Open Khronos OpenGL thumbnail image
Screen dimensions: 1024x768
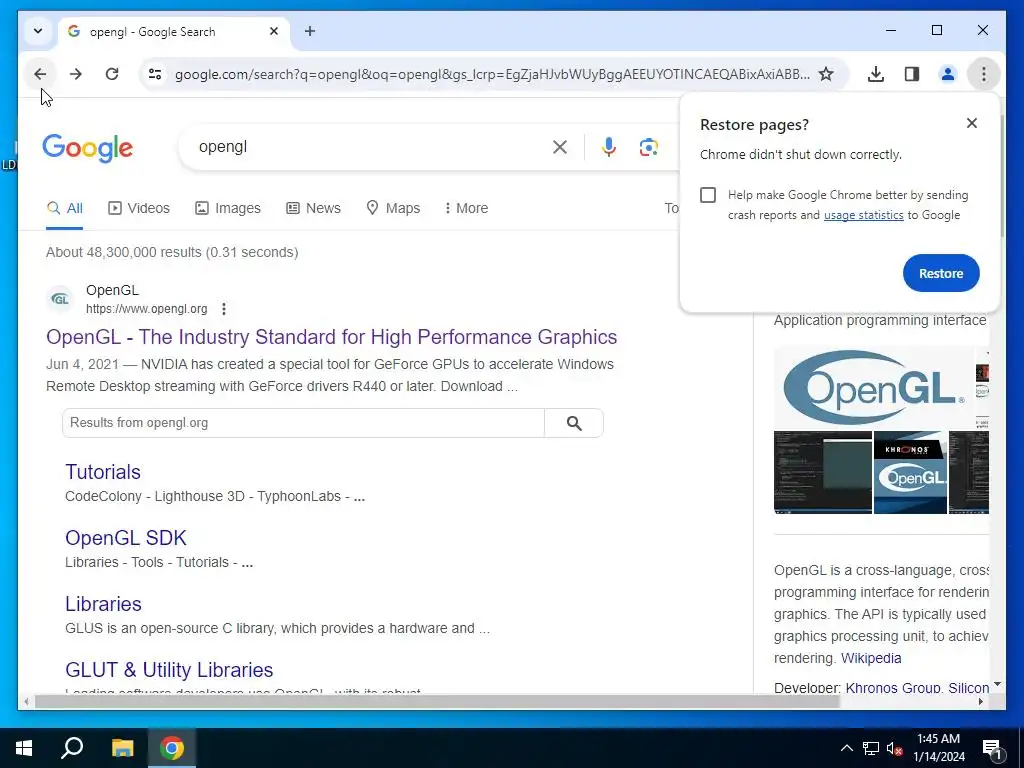[x=910, y=472]
